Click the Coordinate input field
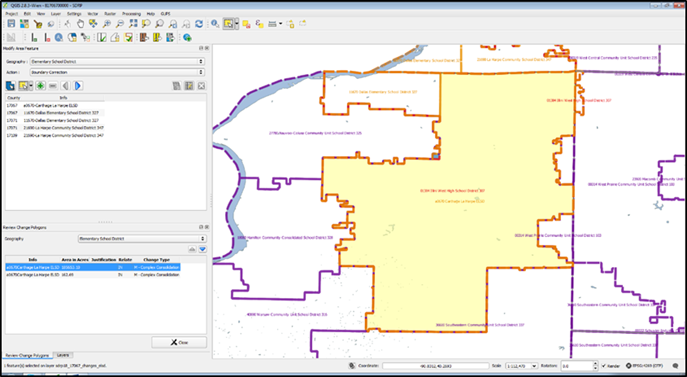 pyautogui.click(x=436, y=366)
